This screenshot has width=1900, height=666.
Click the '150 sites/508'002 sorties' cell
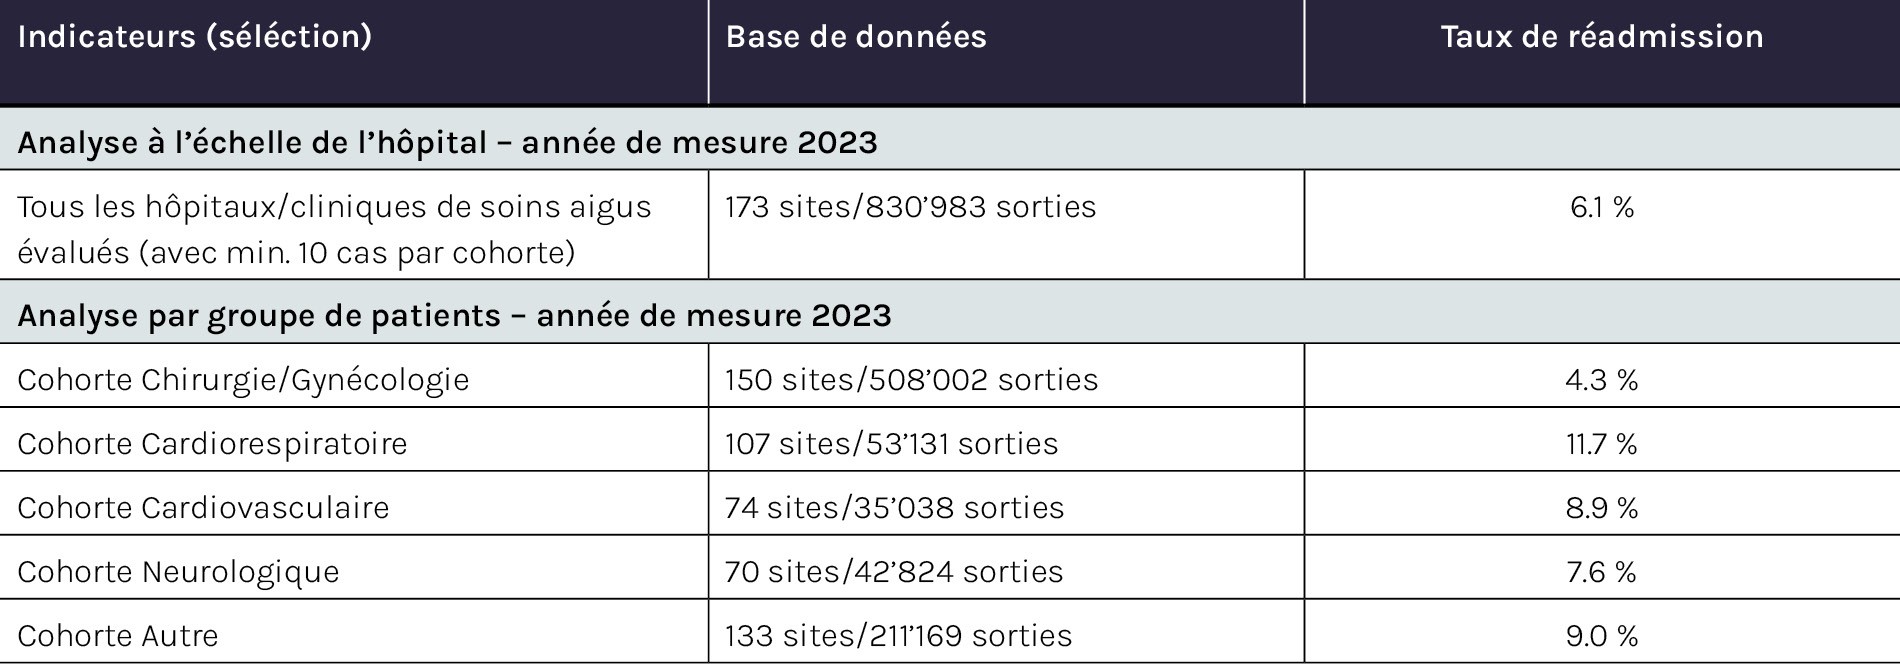[x=911, y=380]
